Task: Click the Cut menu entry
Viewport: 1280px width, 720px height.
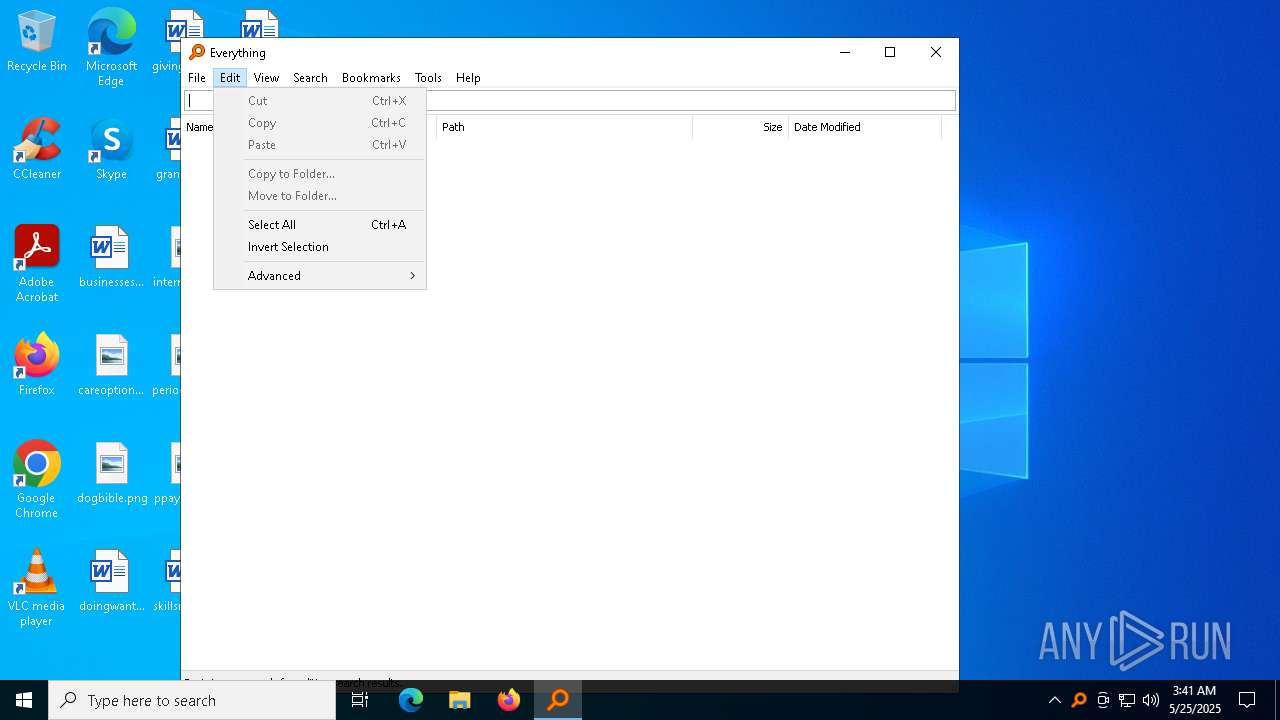Action: tap(320, 101)
